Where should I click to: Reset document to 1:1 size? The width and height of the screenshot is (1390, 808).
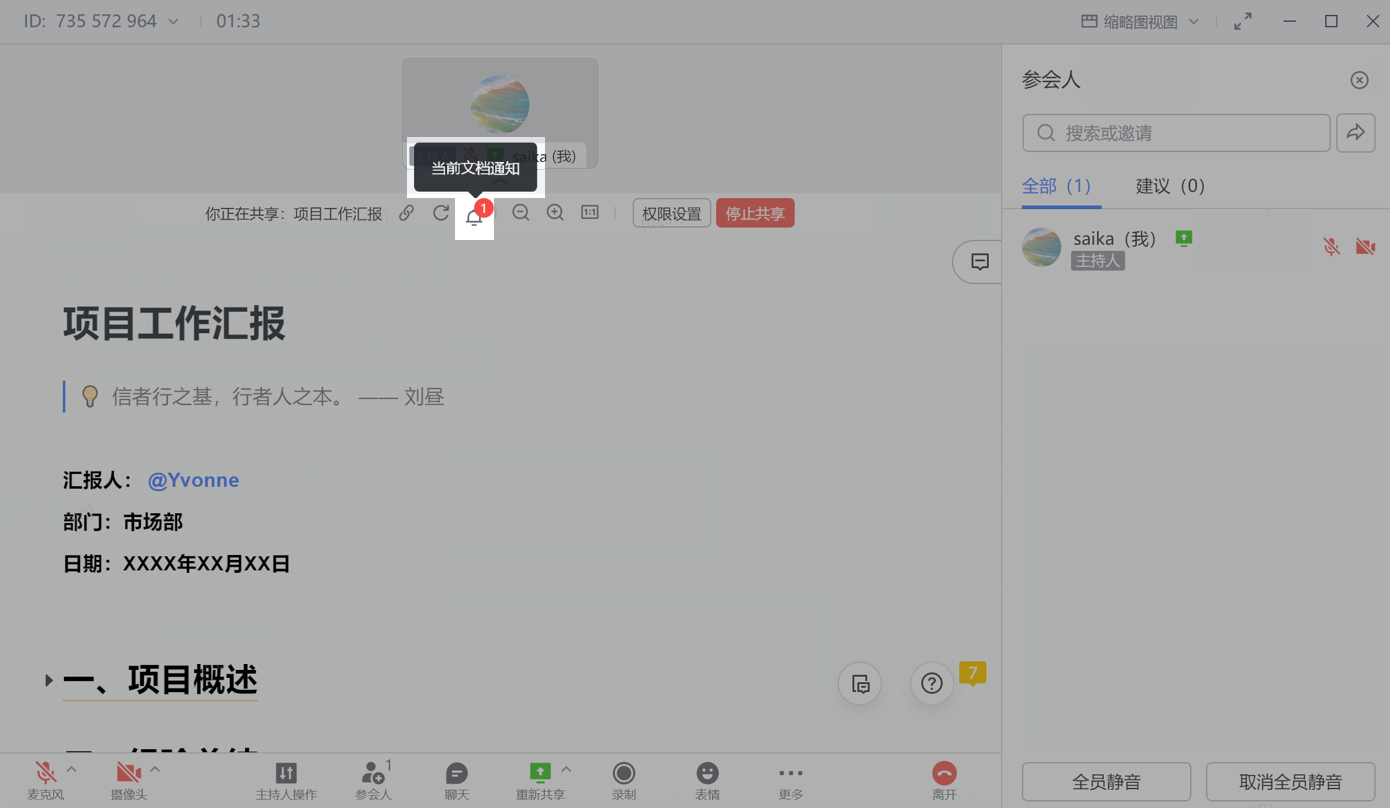click(590, 213)
